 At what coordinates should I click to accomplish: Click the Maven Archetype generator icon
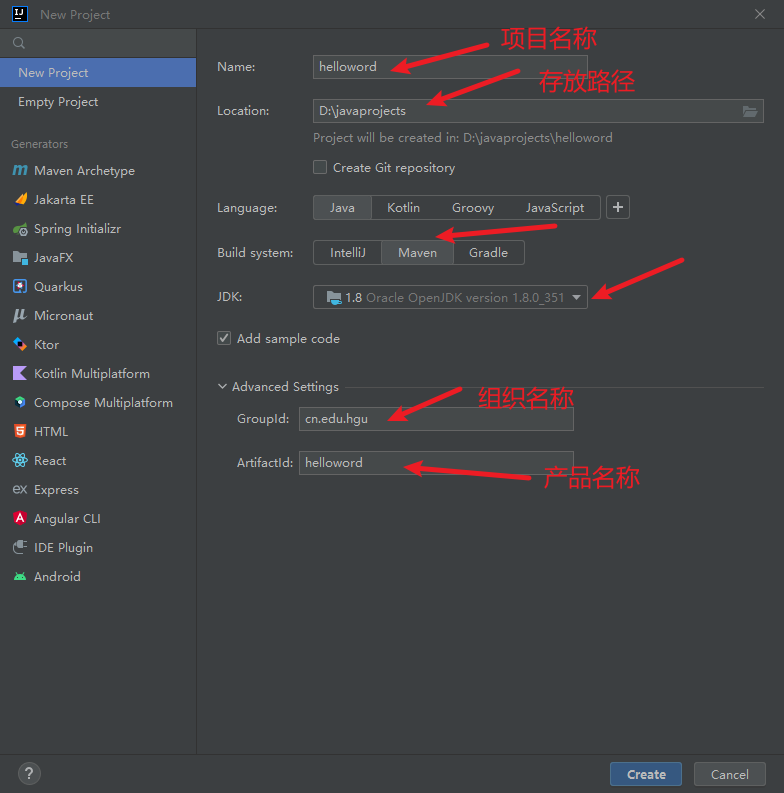(20, 170)
